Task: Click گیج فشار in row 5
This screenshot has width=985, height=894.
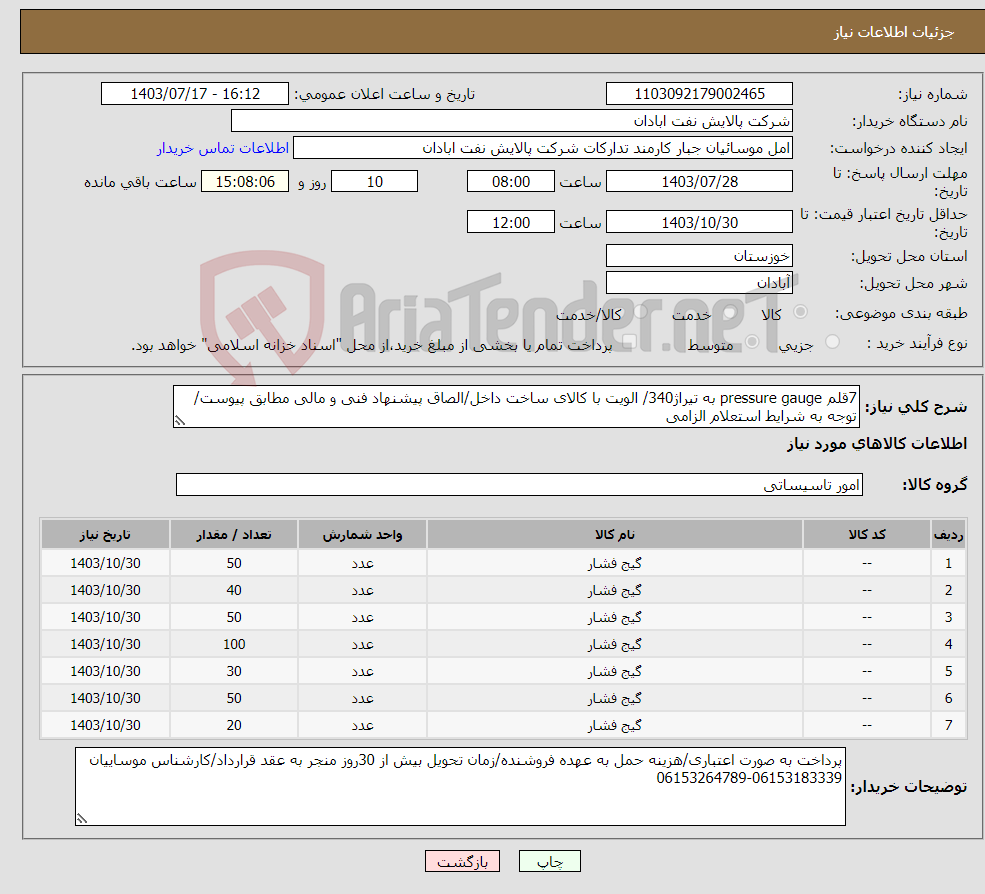Action: [614, 672]
